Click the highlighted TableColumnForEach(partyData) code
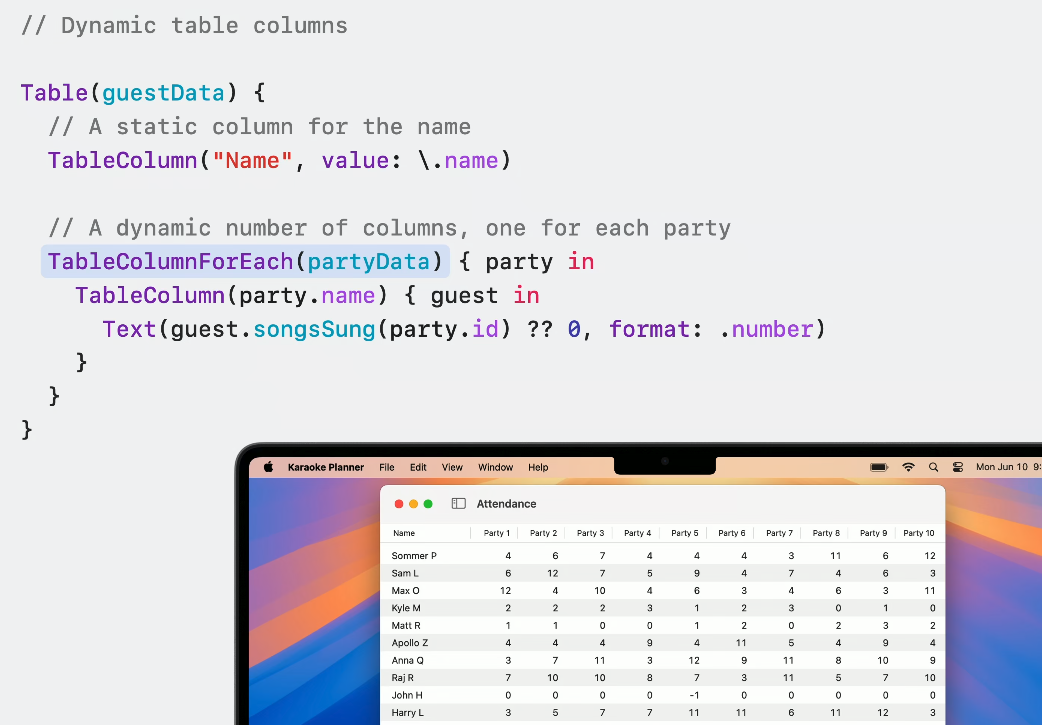This screenshot has height=725, width=1042. point(245,261)
